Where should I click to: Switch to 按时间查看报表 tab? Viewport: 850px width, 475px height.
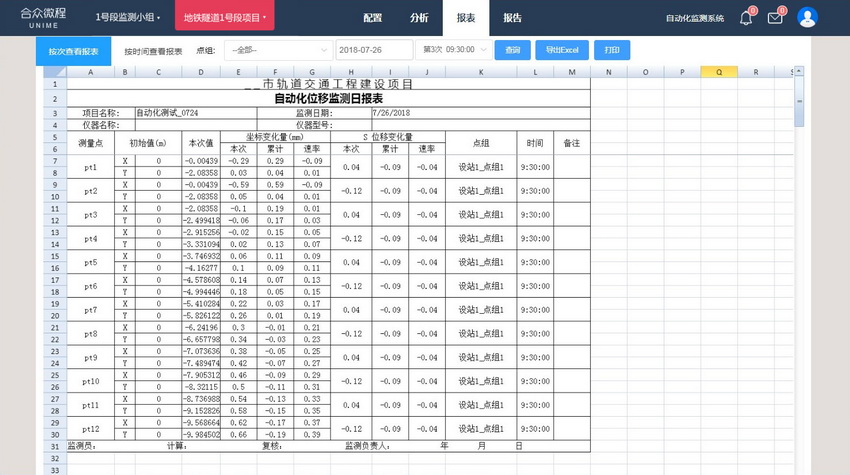coord(153,50)
